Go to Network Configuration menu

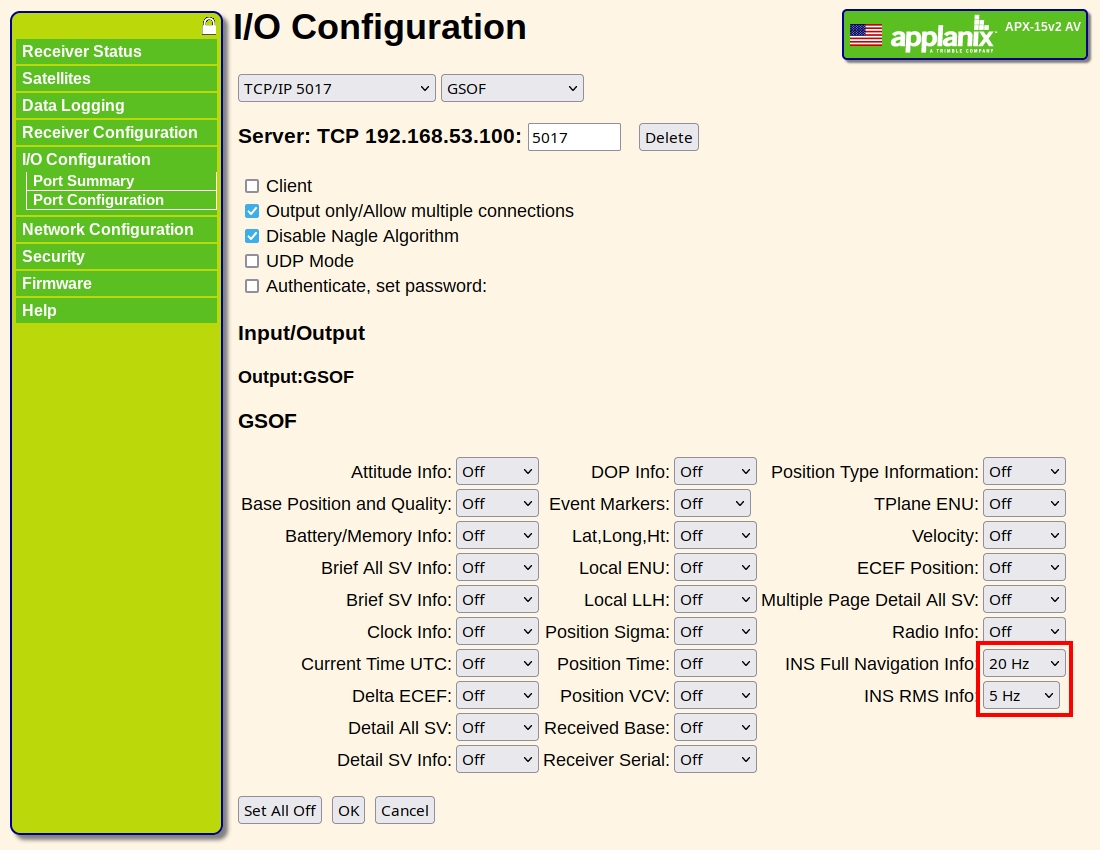(116, 229)
